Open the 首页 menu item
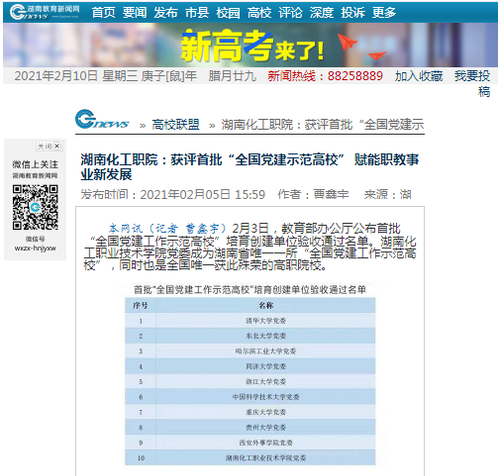The height and width of the screenshot is (476, 500). tap(103, 13)
